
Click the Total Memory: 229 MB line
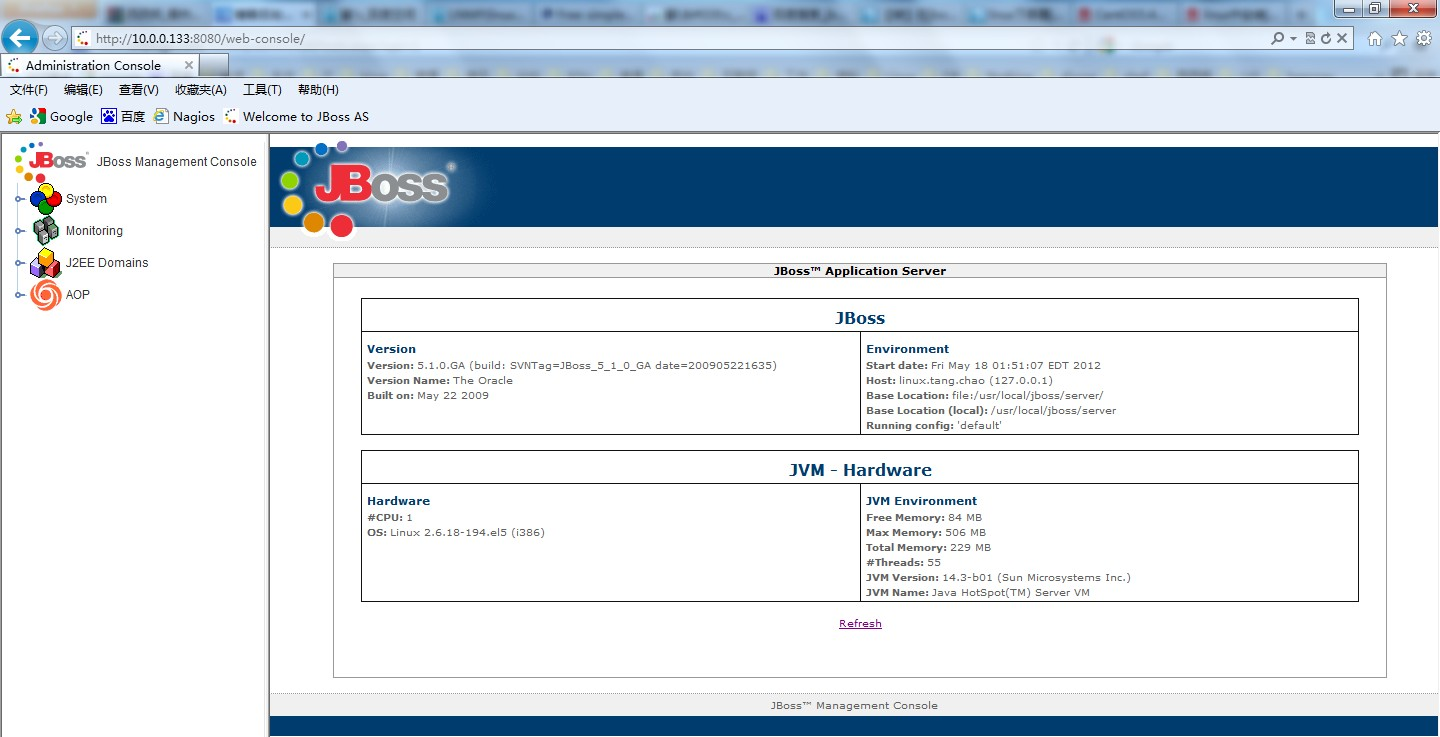[x=929, y=547]
